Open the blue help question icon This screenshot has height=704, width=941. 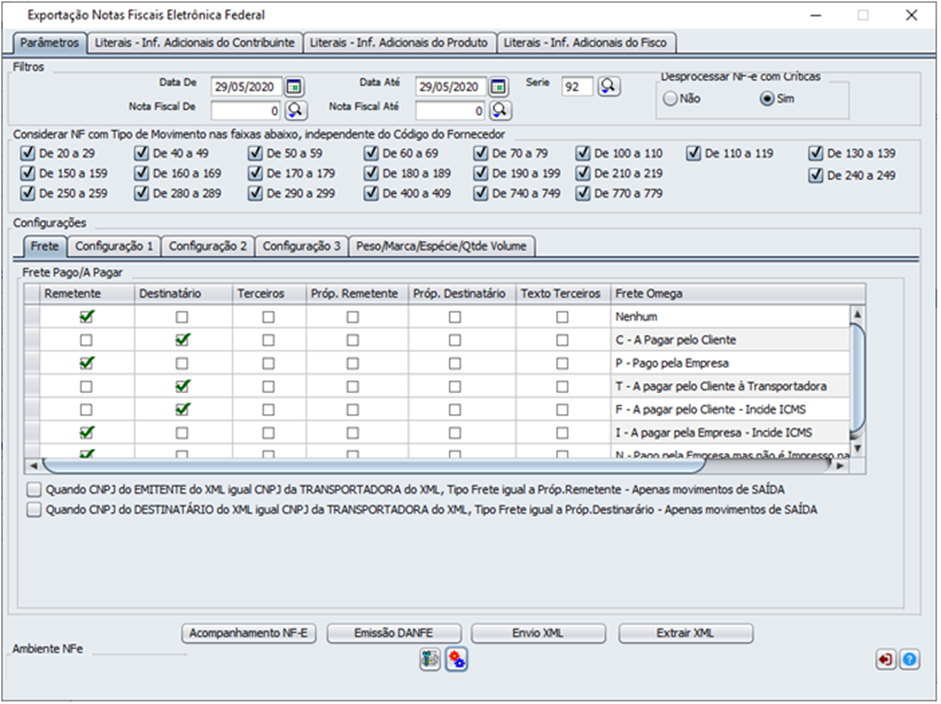909,660
